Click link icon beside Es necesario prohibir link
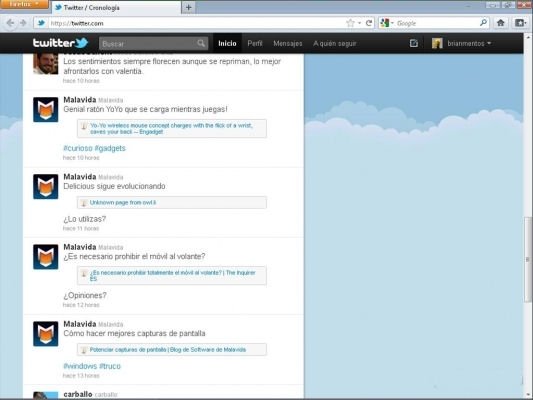This screenshot has width=533, height=400. 84,273
